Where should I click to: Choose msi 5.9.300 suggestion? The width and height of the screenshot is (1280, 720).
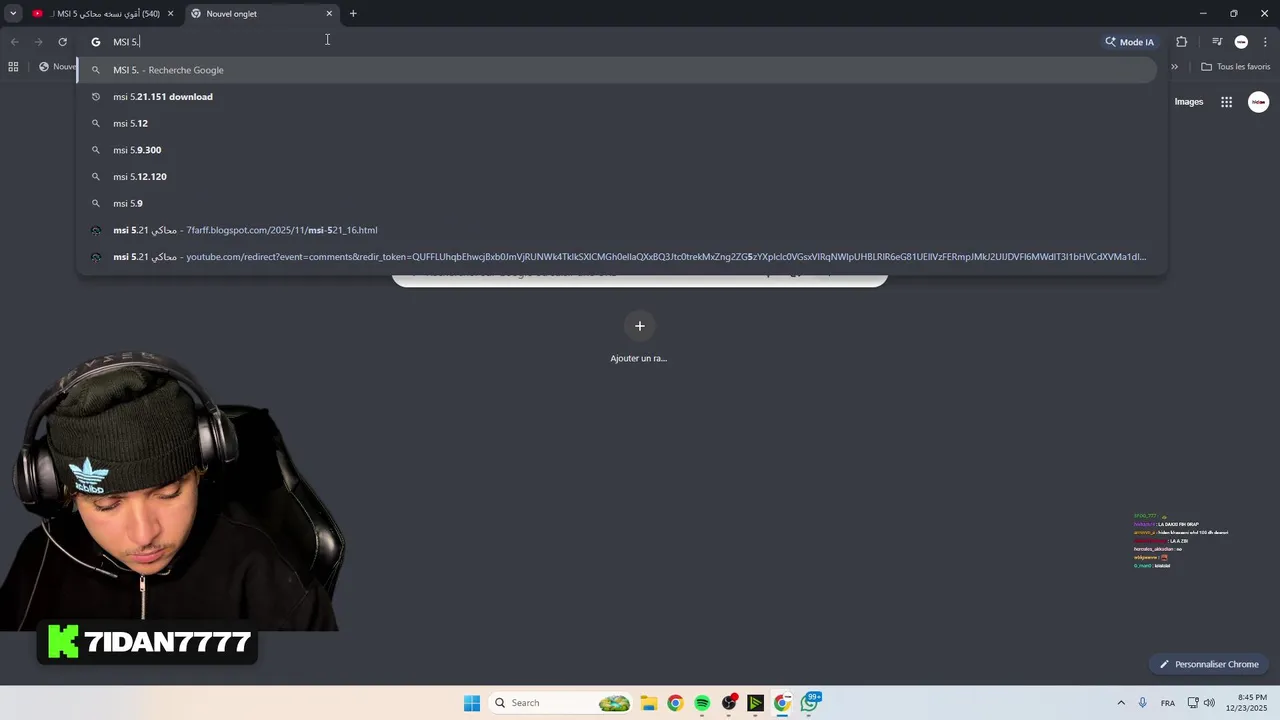(x=616, y=150)
